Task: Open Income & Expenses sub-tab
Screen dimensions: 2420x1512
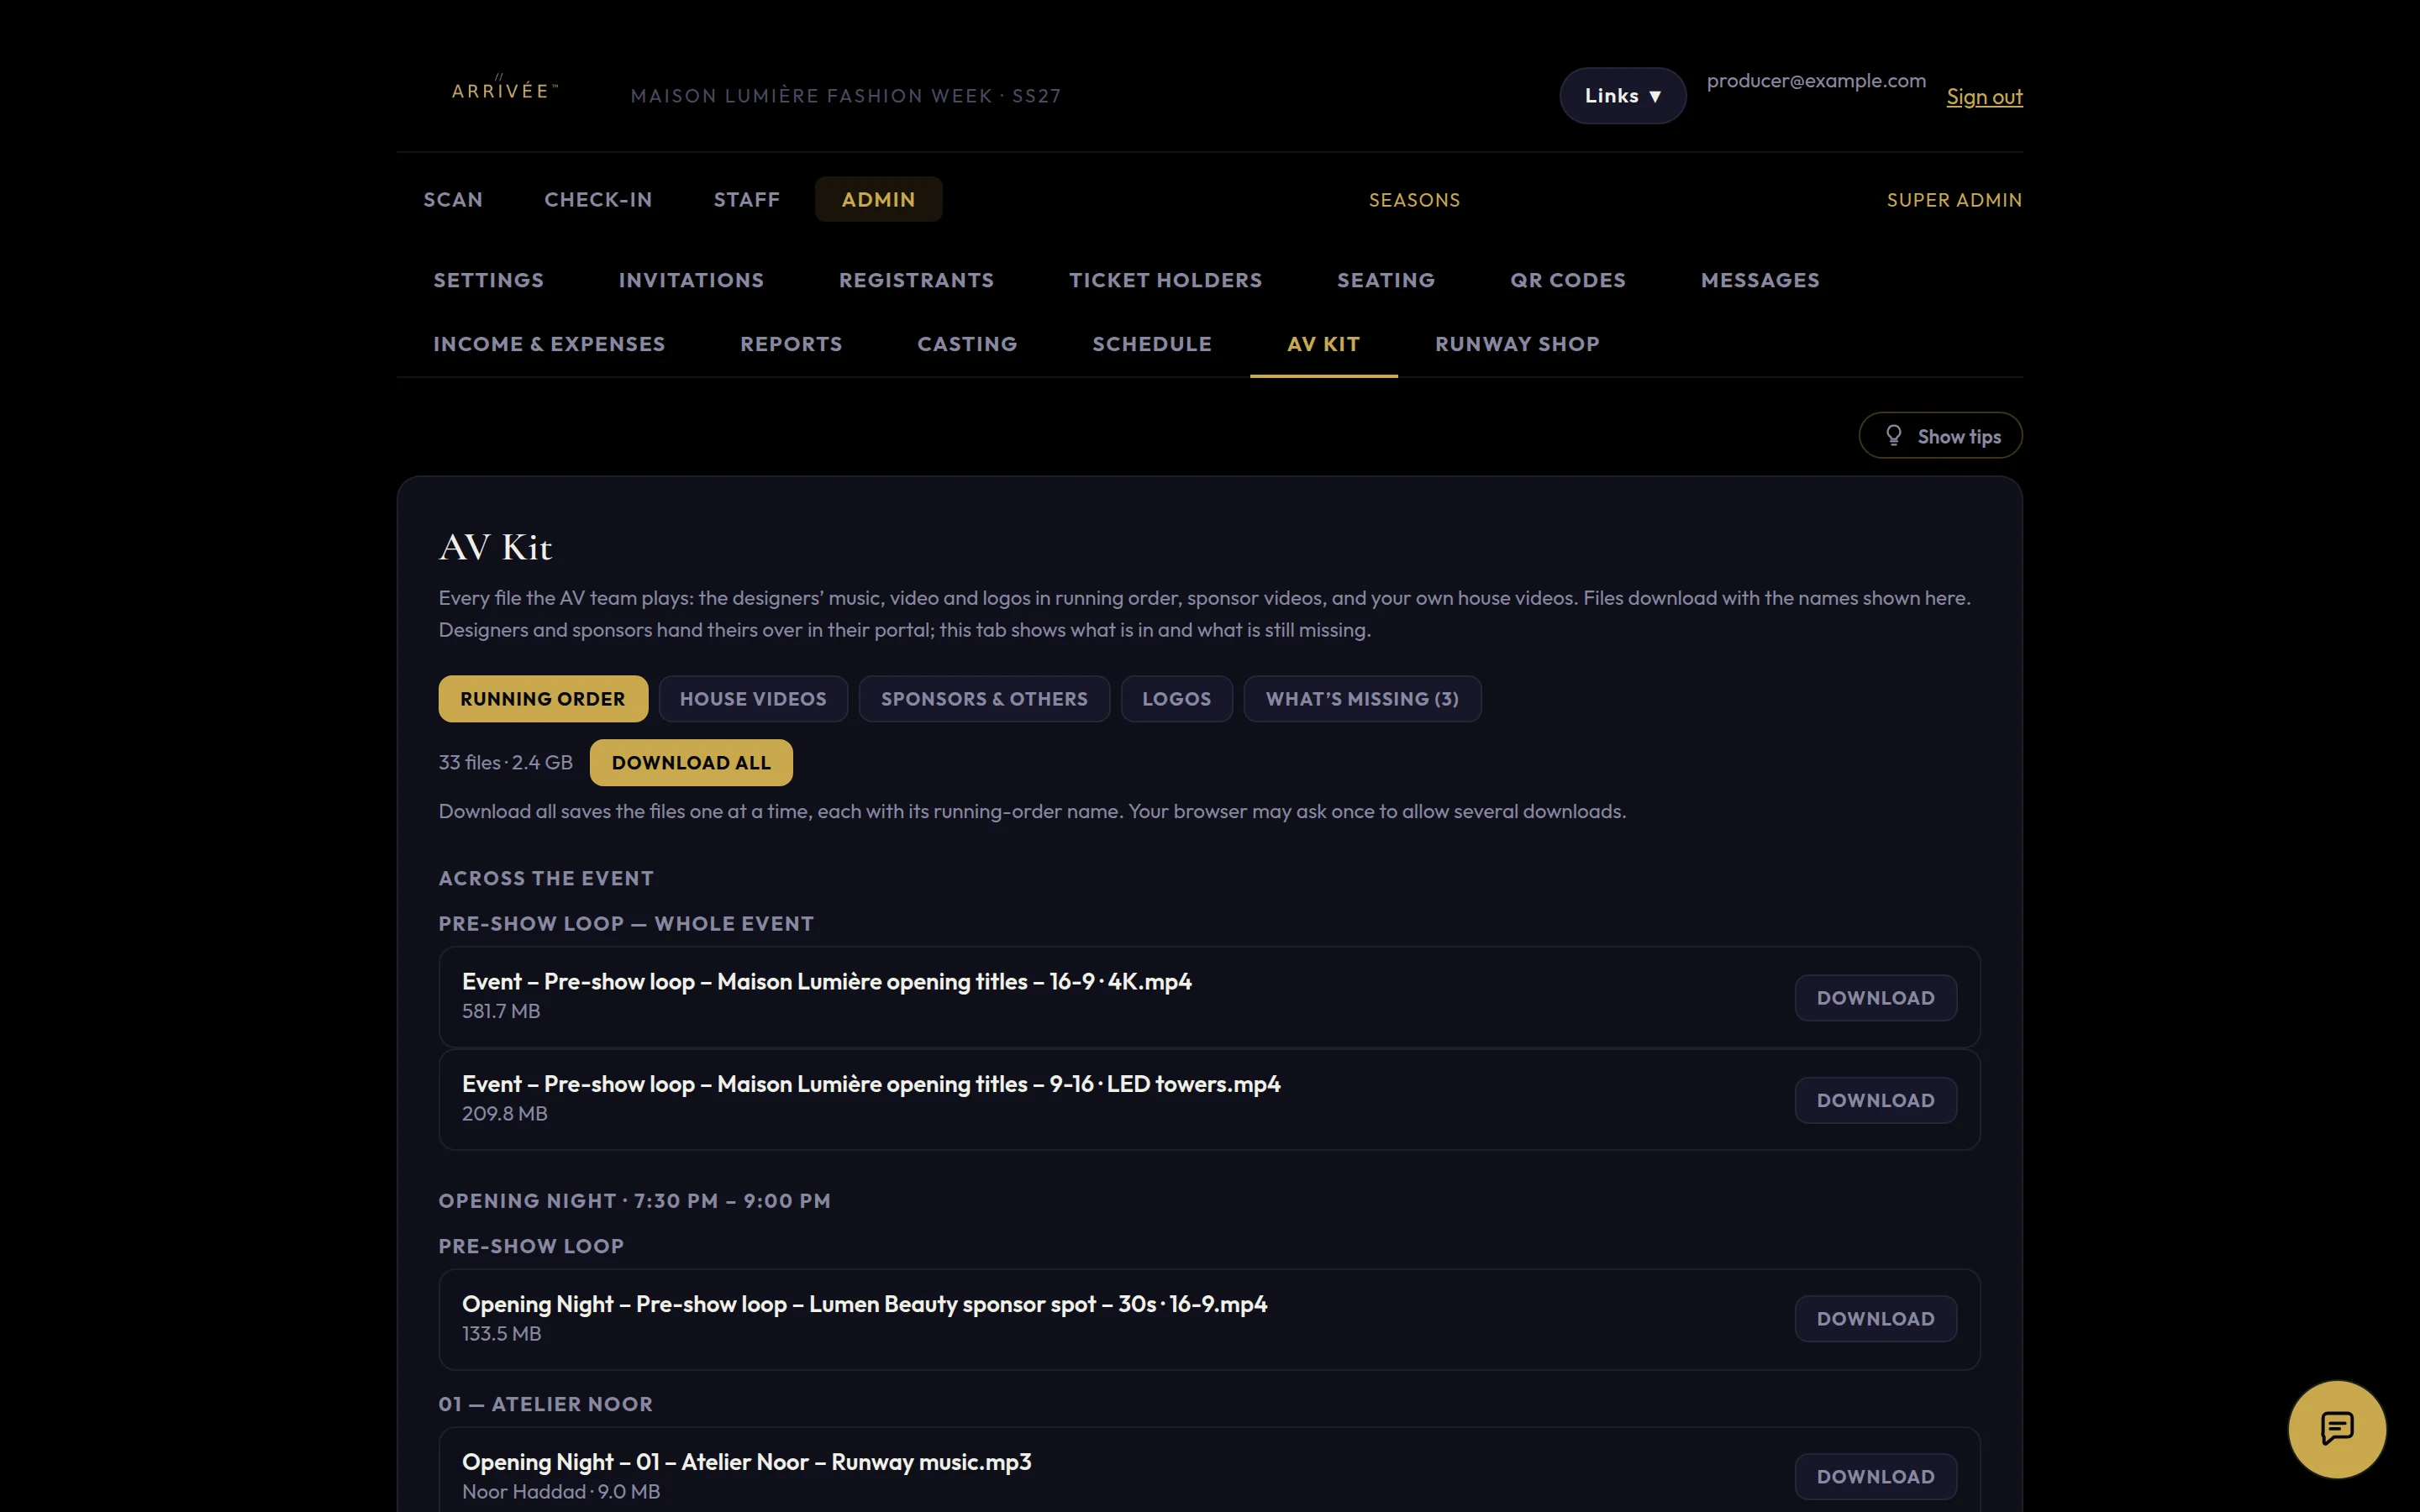Action: pyautogui.click(x=549, y=344)
